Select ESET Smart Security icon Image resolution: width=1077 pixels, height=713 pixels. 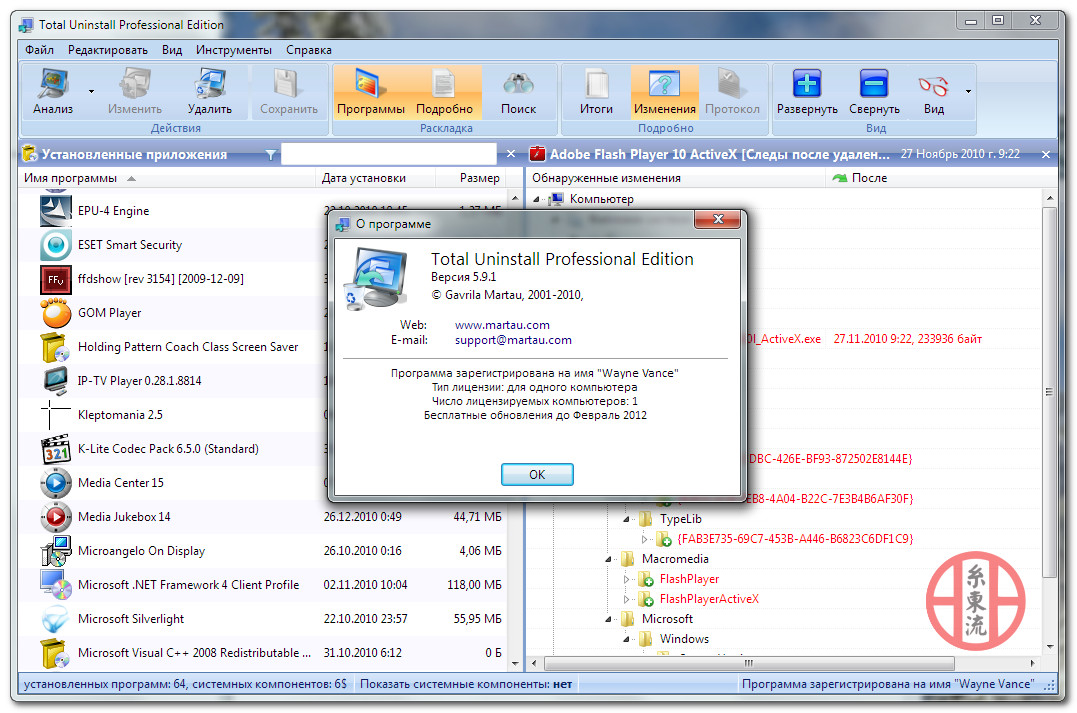pyautogui.click(x=56, y=245)
